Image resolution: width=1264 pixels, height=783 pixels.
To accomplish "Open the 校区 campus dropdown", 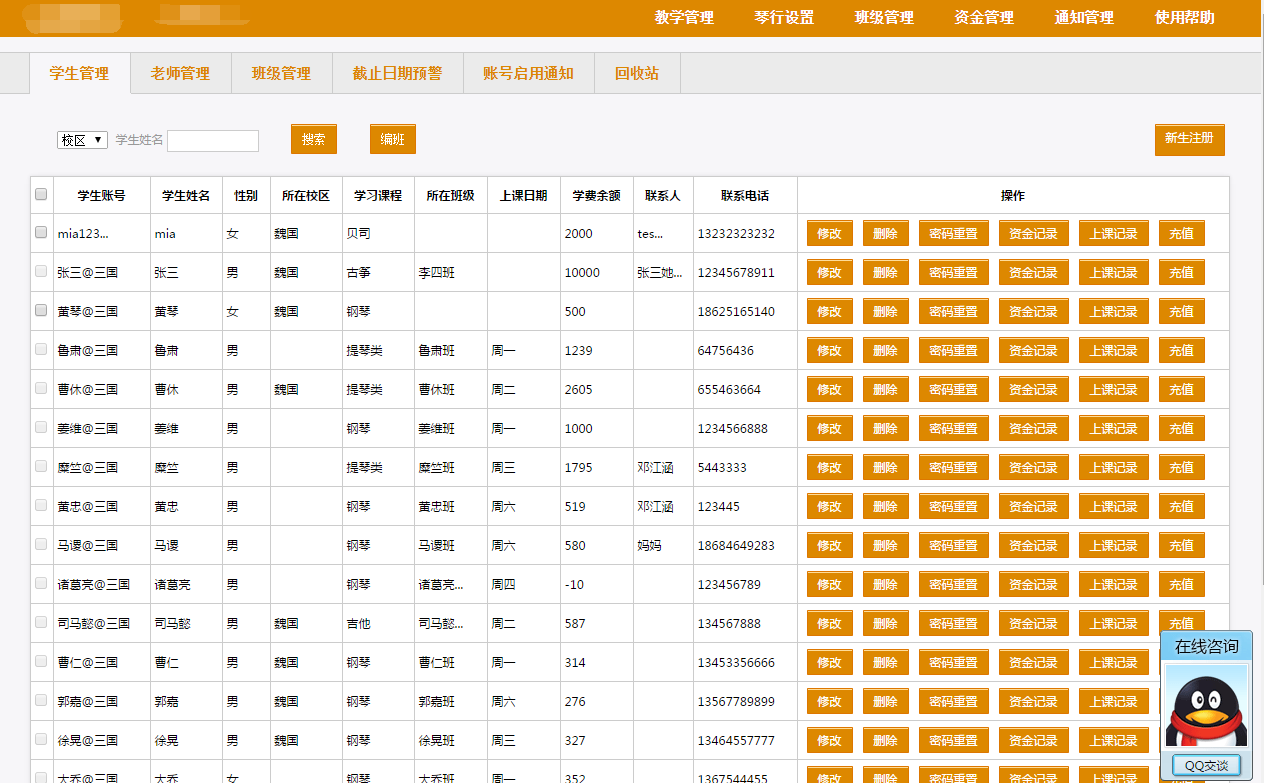I will 82,140.
